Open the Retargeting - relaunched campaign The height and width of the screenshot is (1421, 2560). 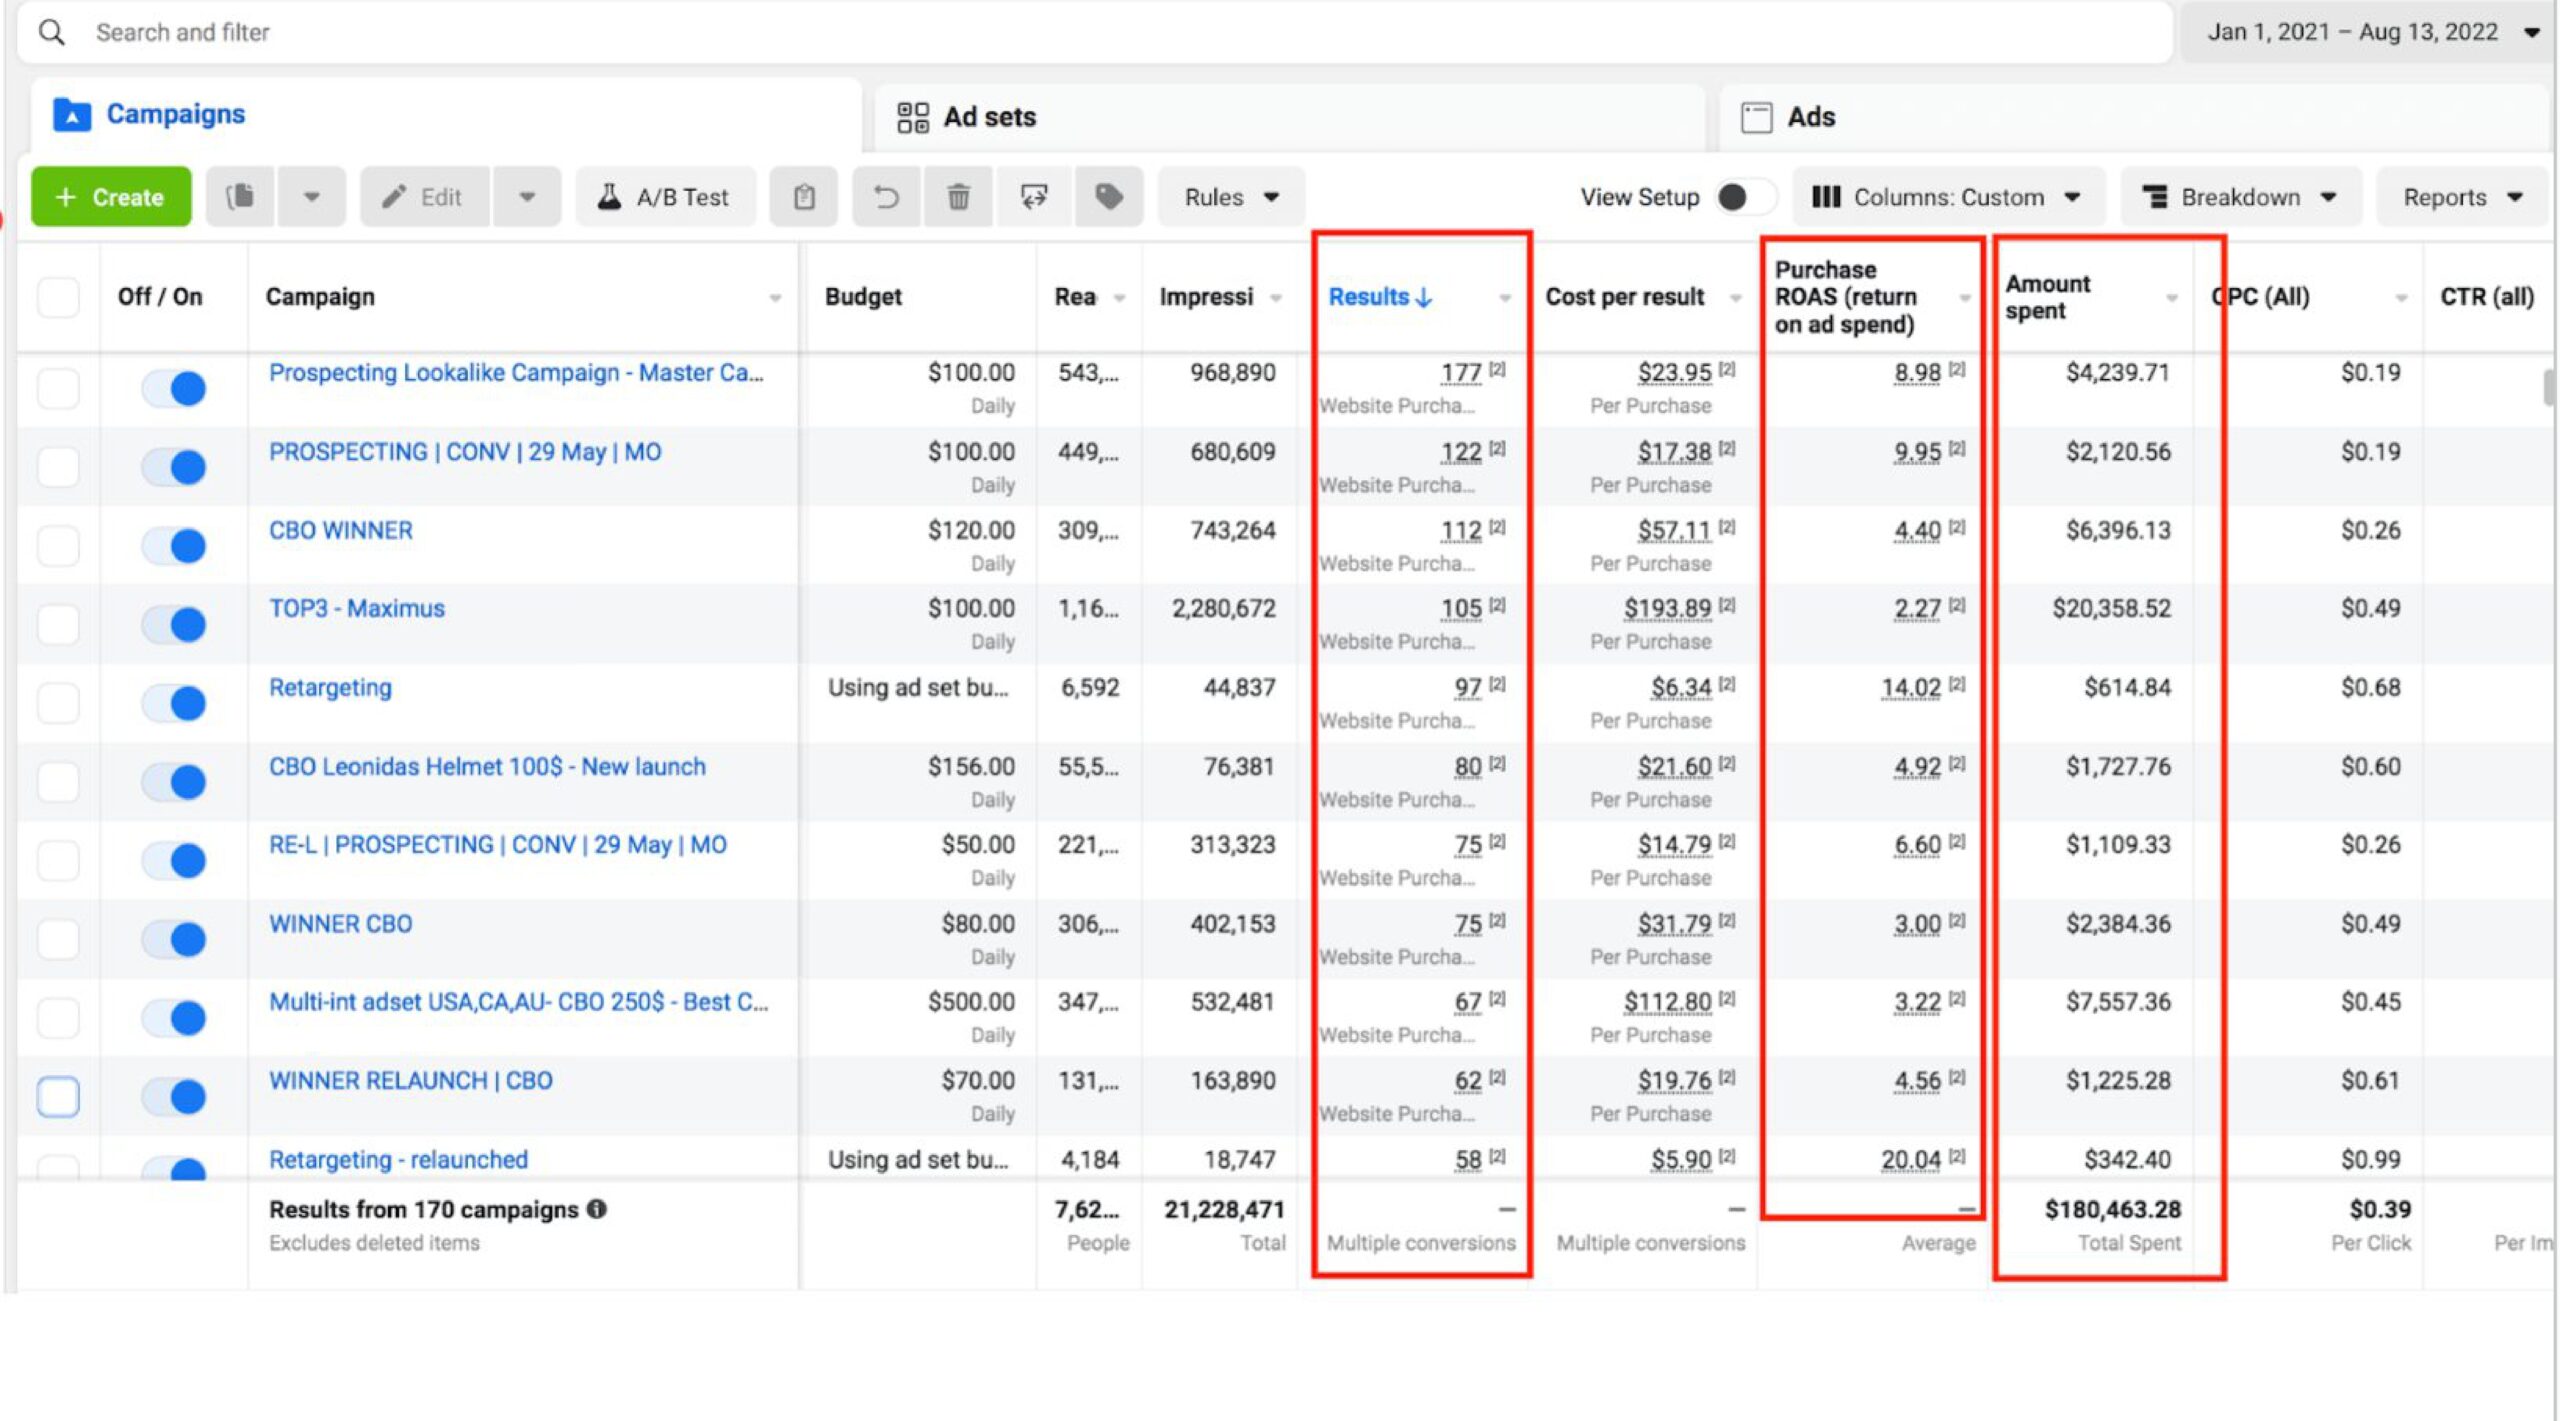click(x=398, y=1160)
